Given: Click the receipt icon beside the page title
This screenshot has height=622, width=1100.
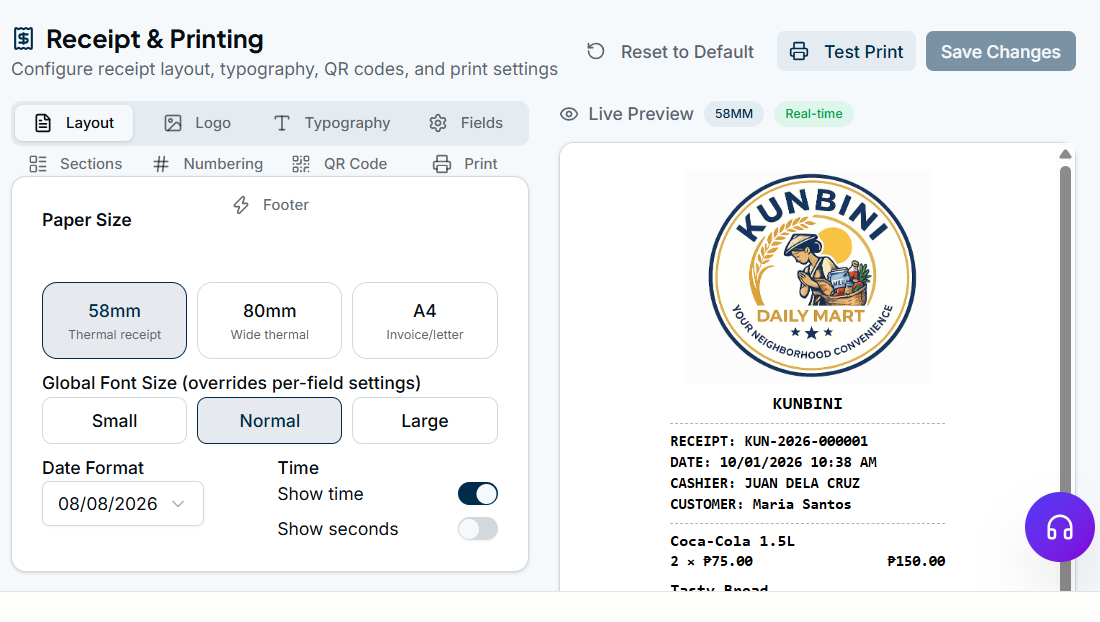Looking at the screenshot, I should (23, 39).
